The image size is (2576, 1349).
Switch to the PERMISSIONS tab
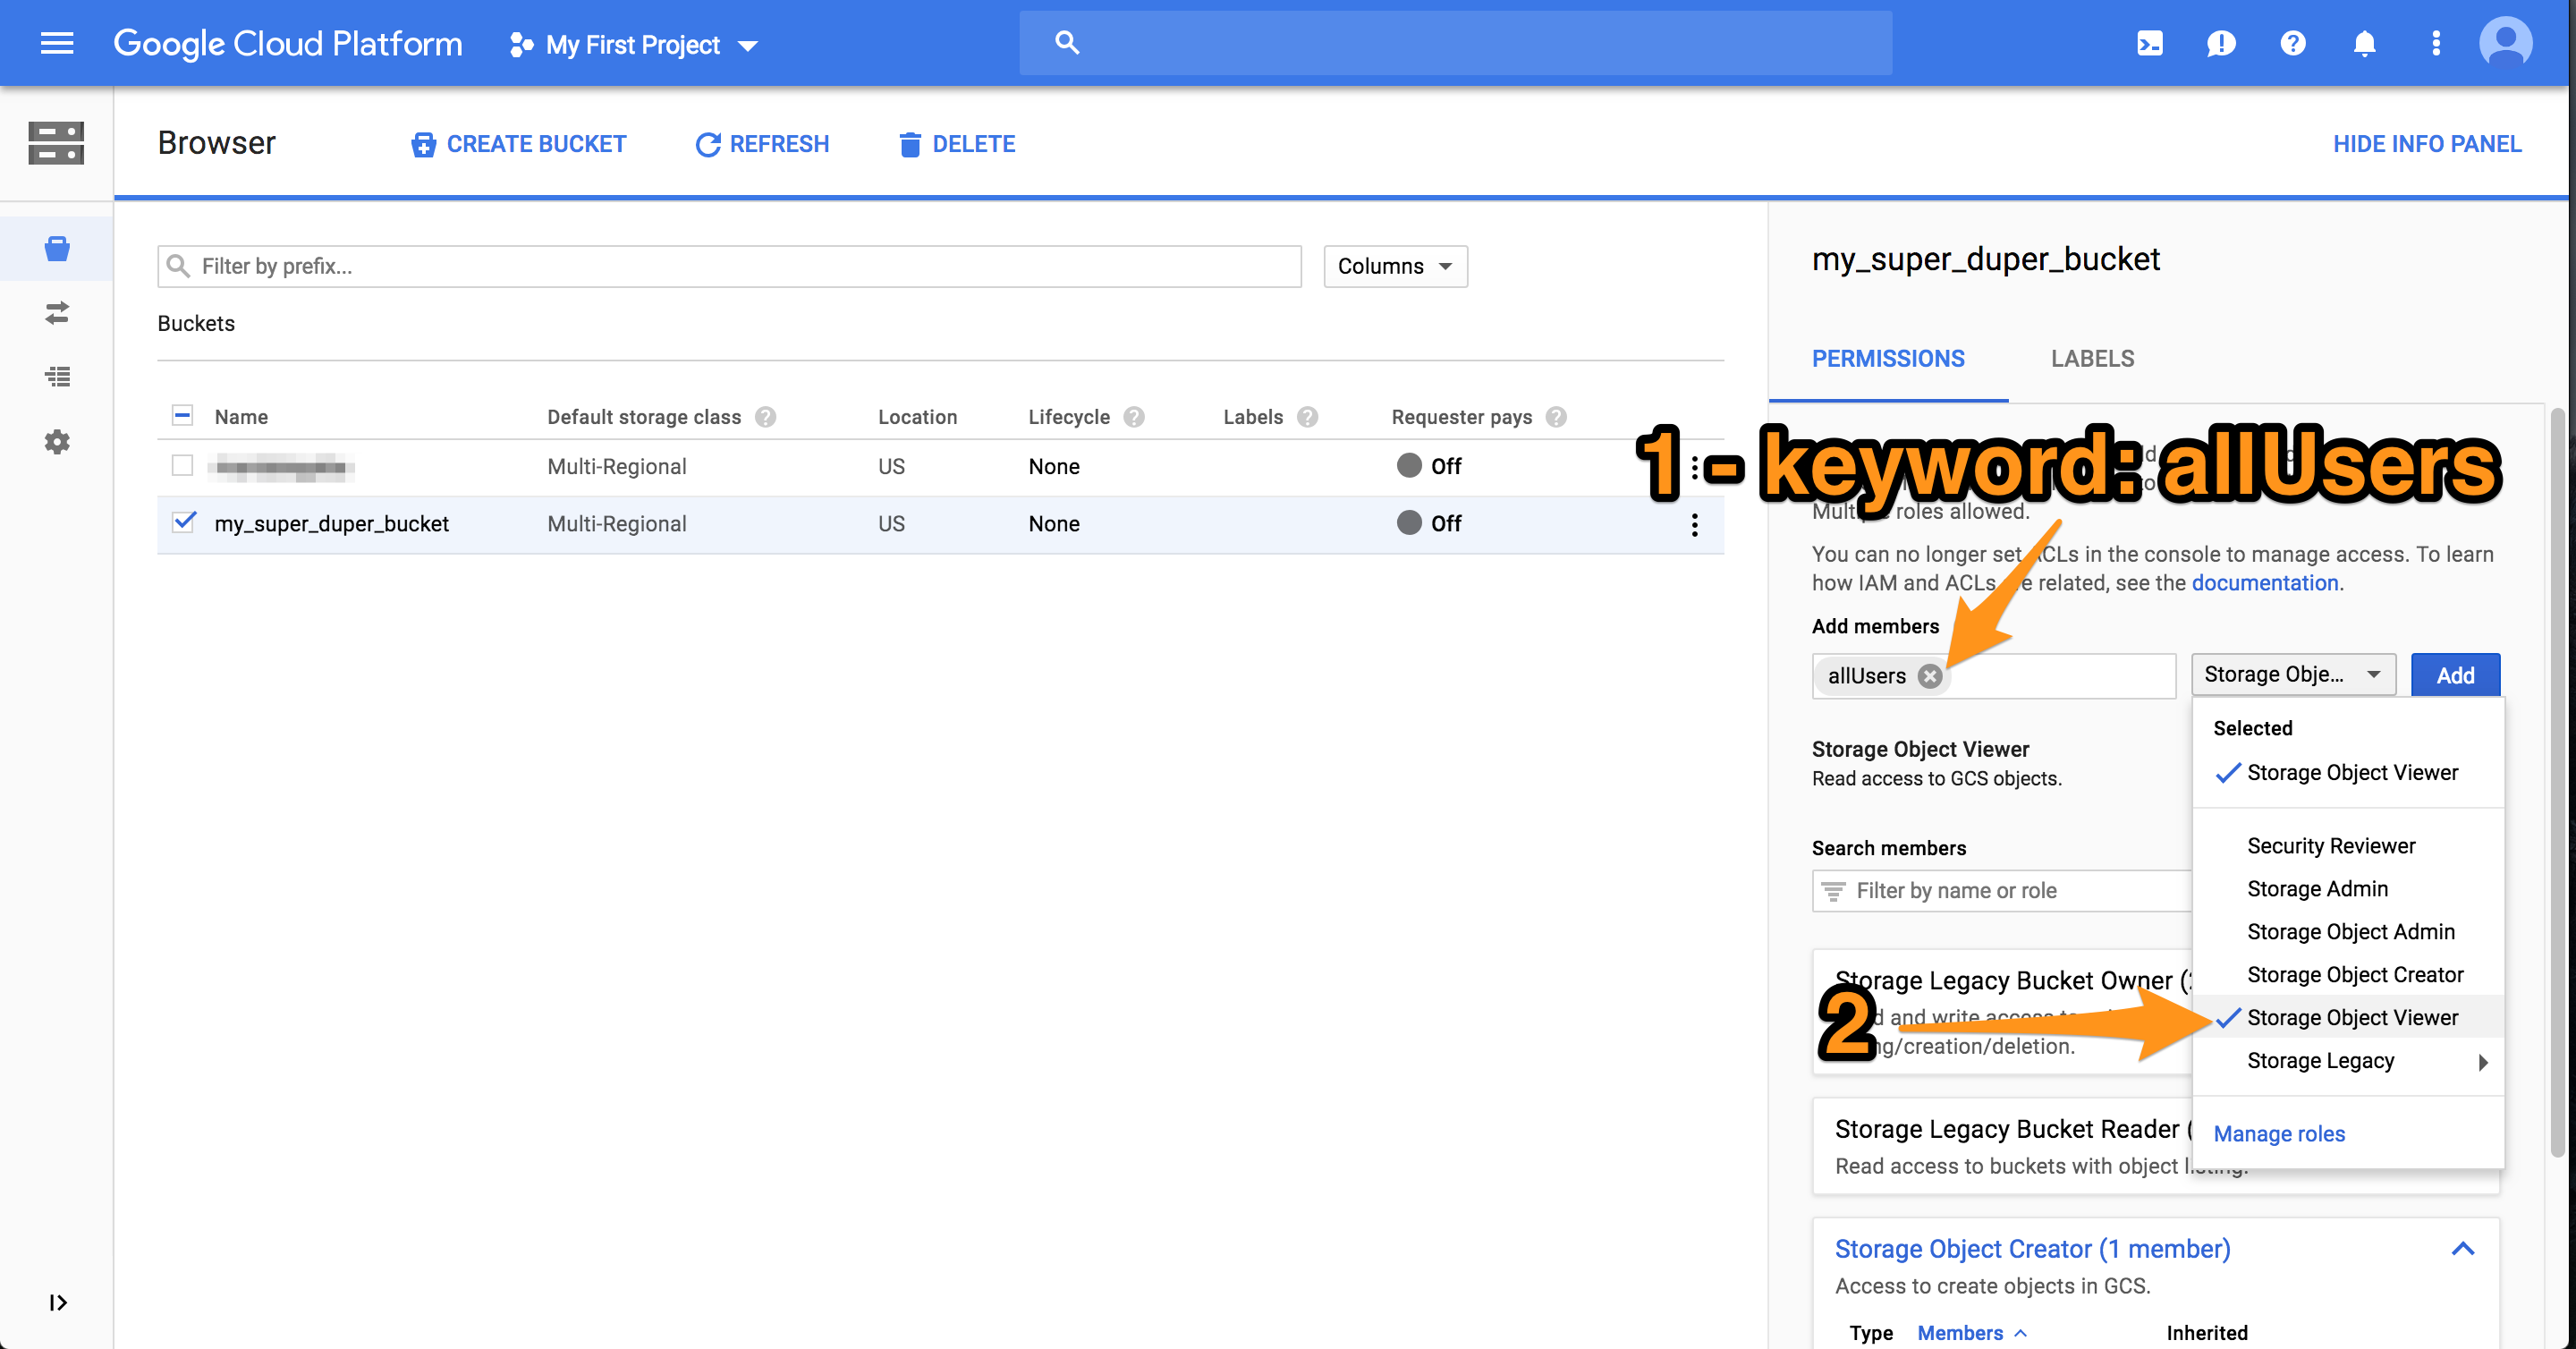click(x=1888, y=359)
